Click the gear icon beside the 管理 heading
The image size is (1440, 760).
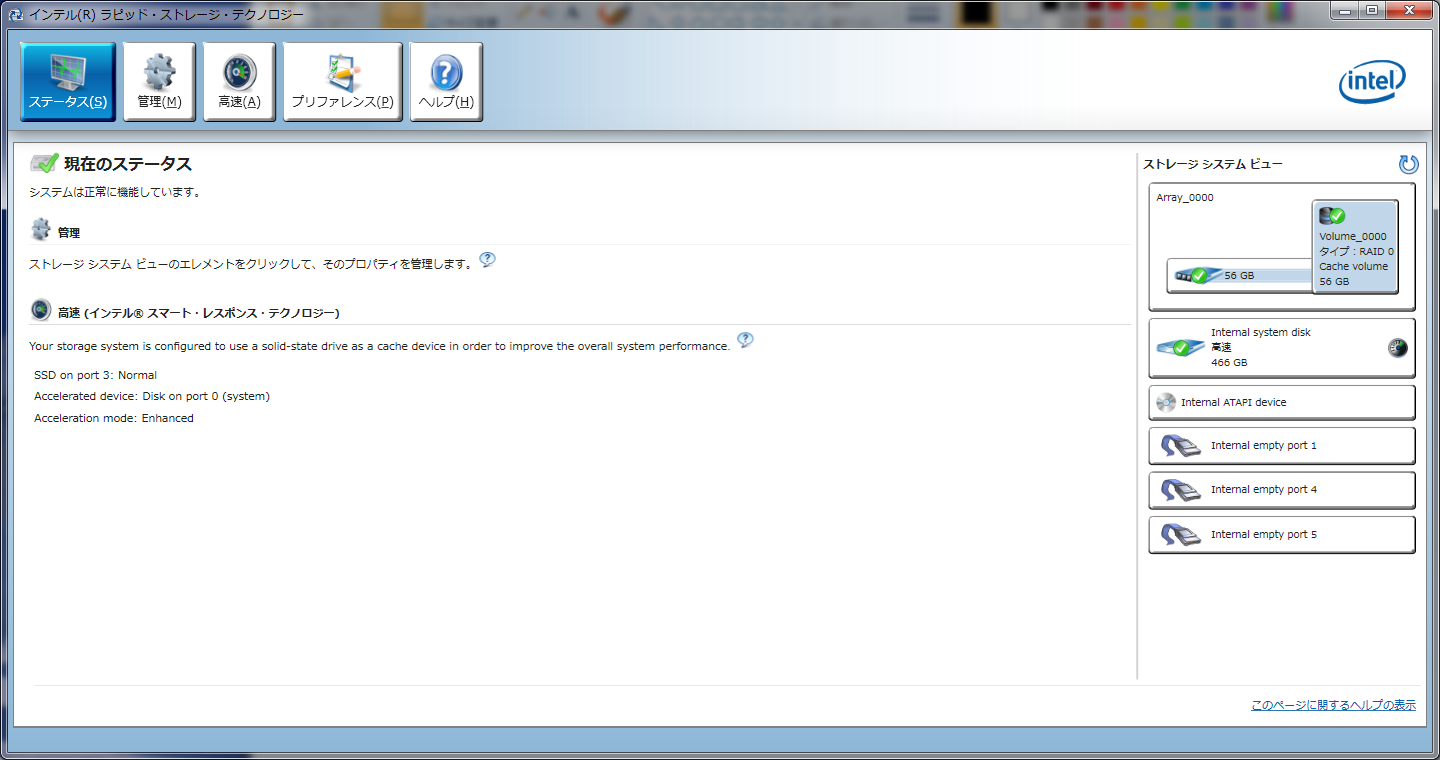[x=41, y=230]
